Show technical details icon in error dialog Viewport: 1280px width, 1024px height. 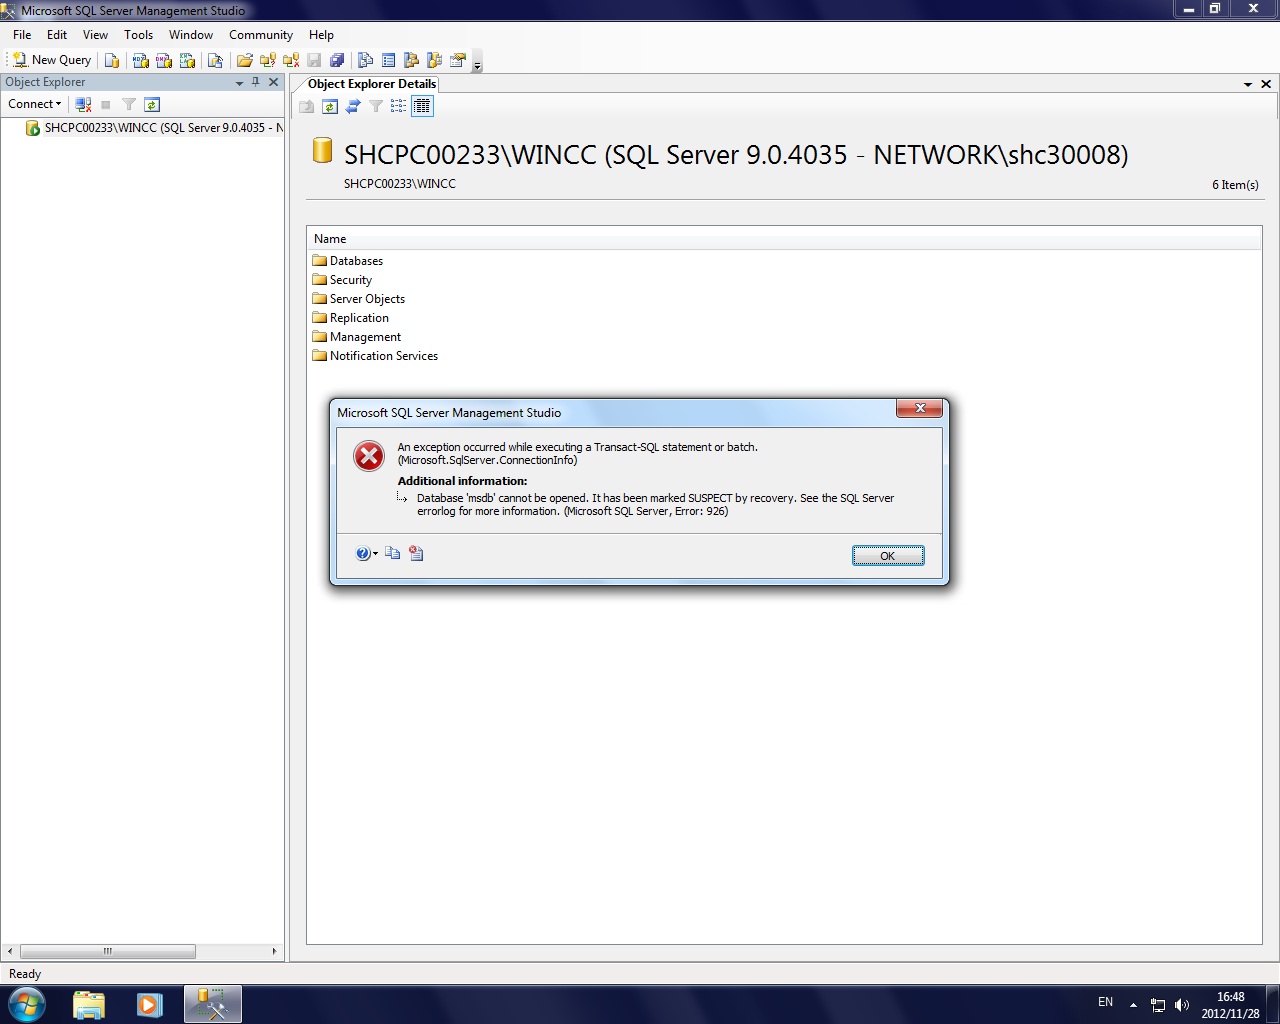pos(416,553)
